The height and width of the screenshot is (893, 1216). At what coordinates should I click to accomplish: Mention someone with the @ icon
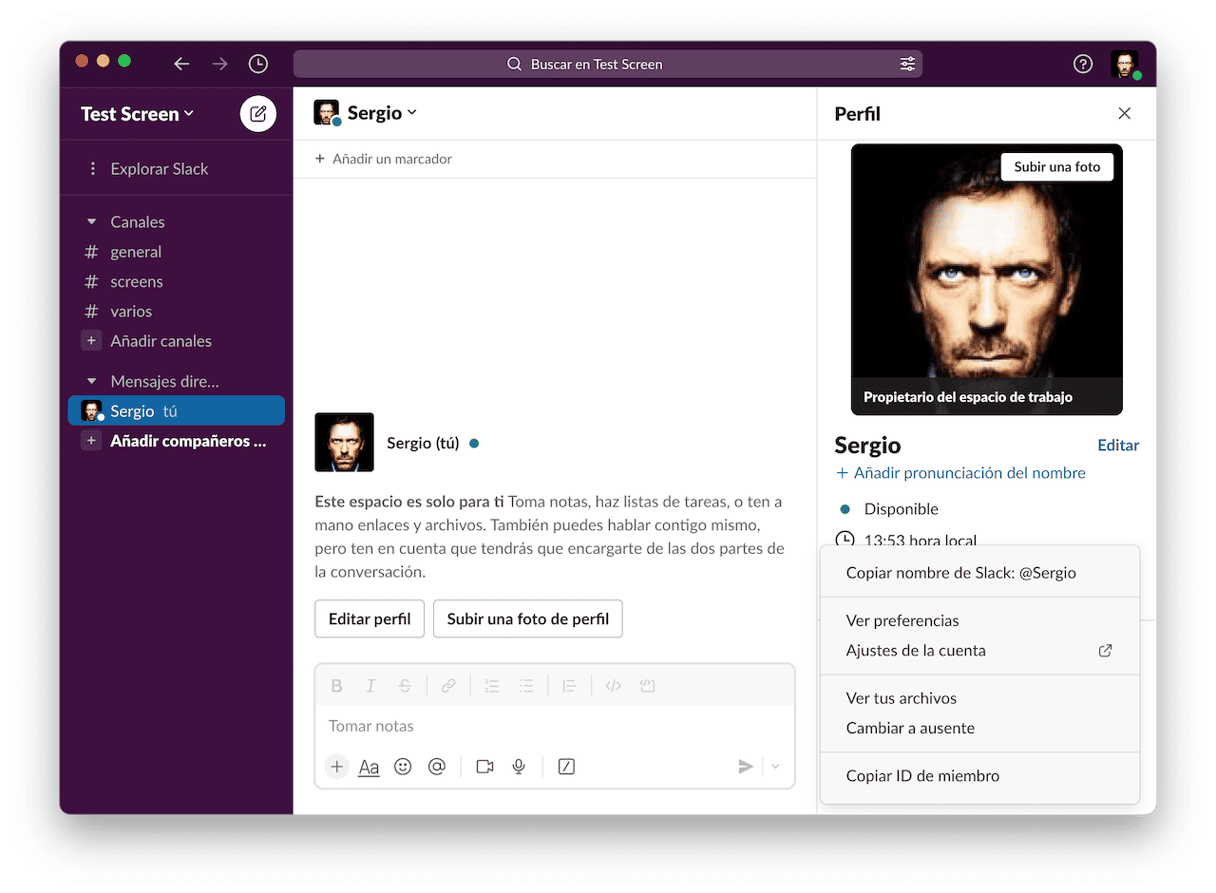pos(437,767)
